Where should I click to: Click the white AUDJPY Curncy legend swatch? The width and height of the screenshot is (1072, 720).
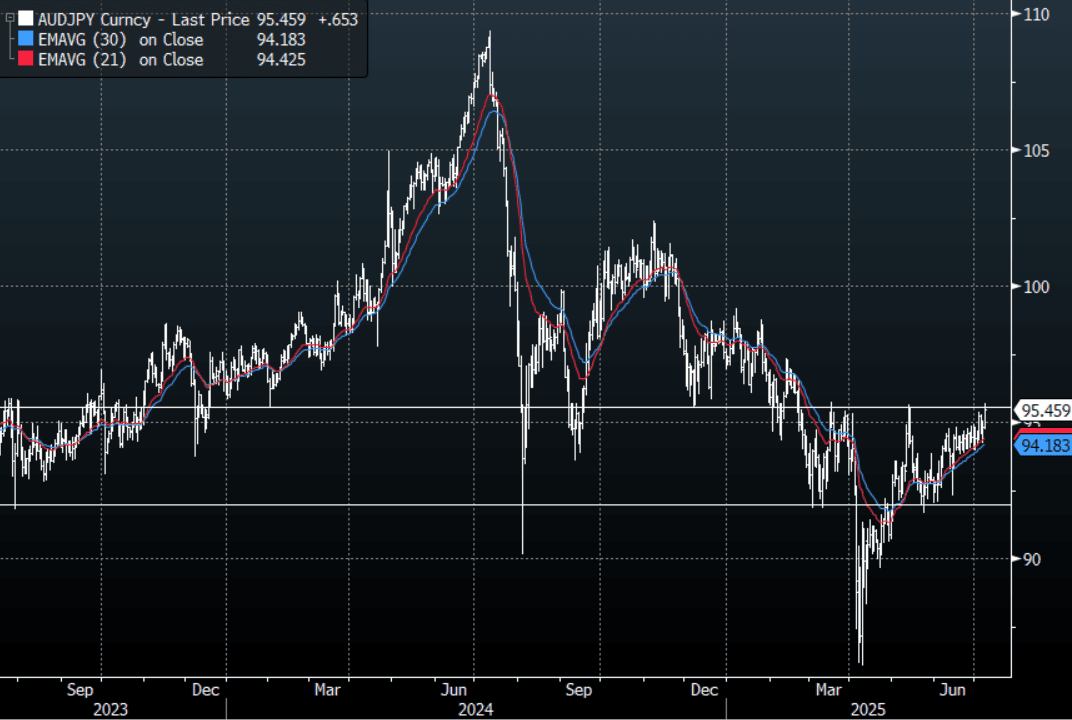[x=26, y=19]
